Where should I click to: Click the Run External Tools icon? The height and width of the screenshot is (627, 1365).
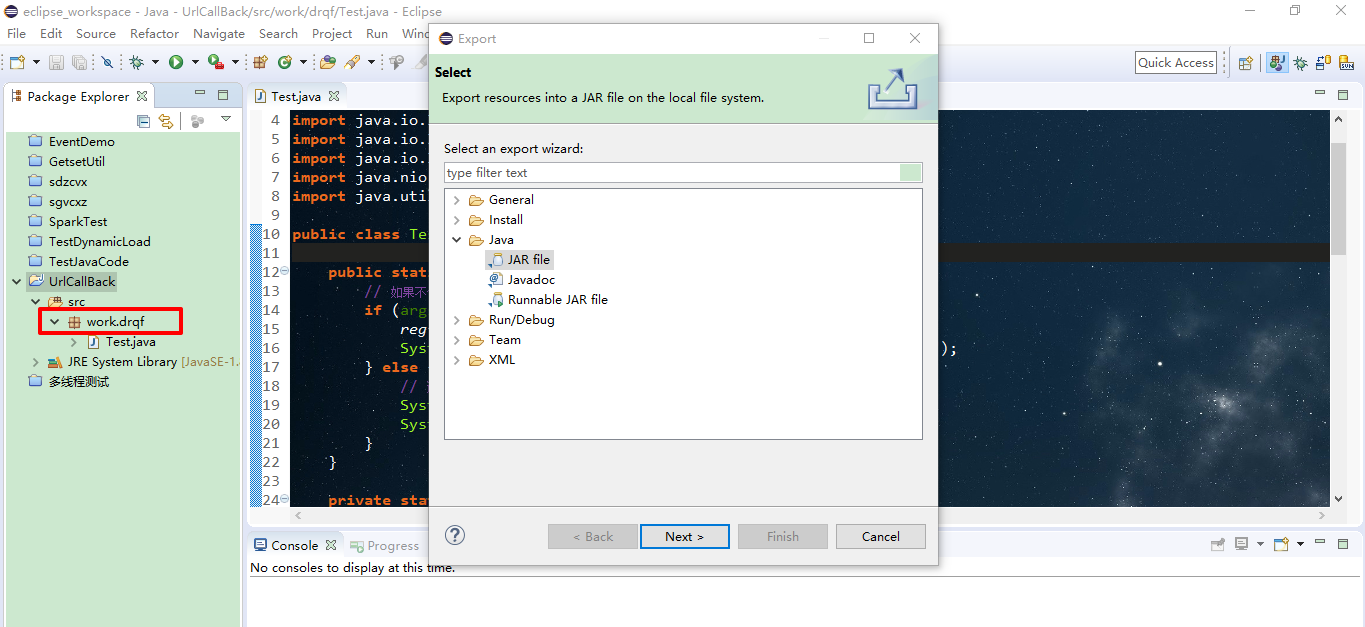pos(215,62)
